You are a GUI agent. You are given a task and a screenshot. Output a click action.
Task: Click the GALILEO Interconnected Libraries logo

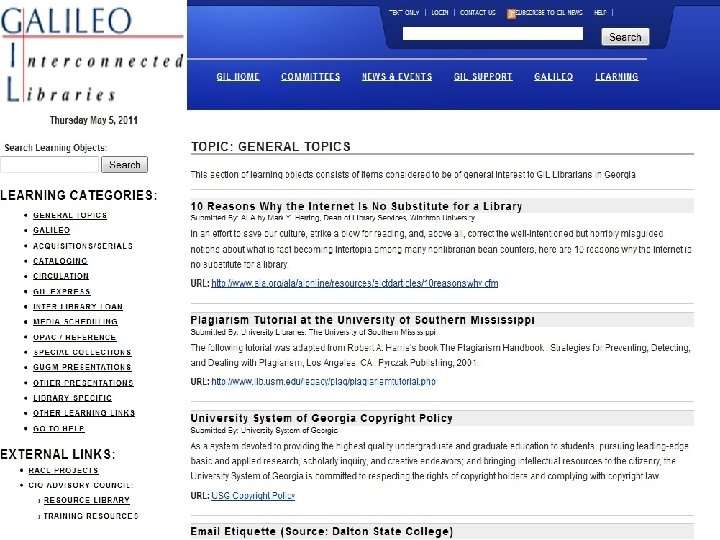[x=92, y=55]
